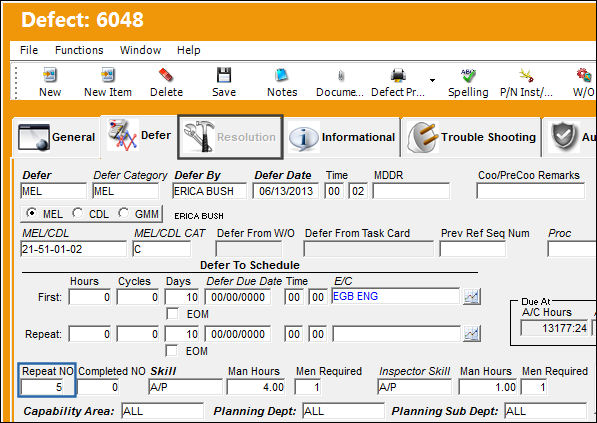Image resolution: width=597 pixels, height=423 pixels.
Task: Click the Repeat row Hours field
Action: (x=90, y=334)
